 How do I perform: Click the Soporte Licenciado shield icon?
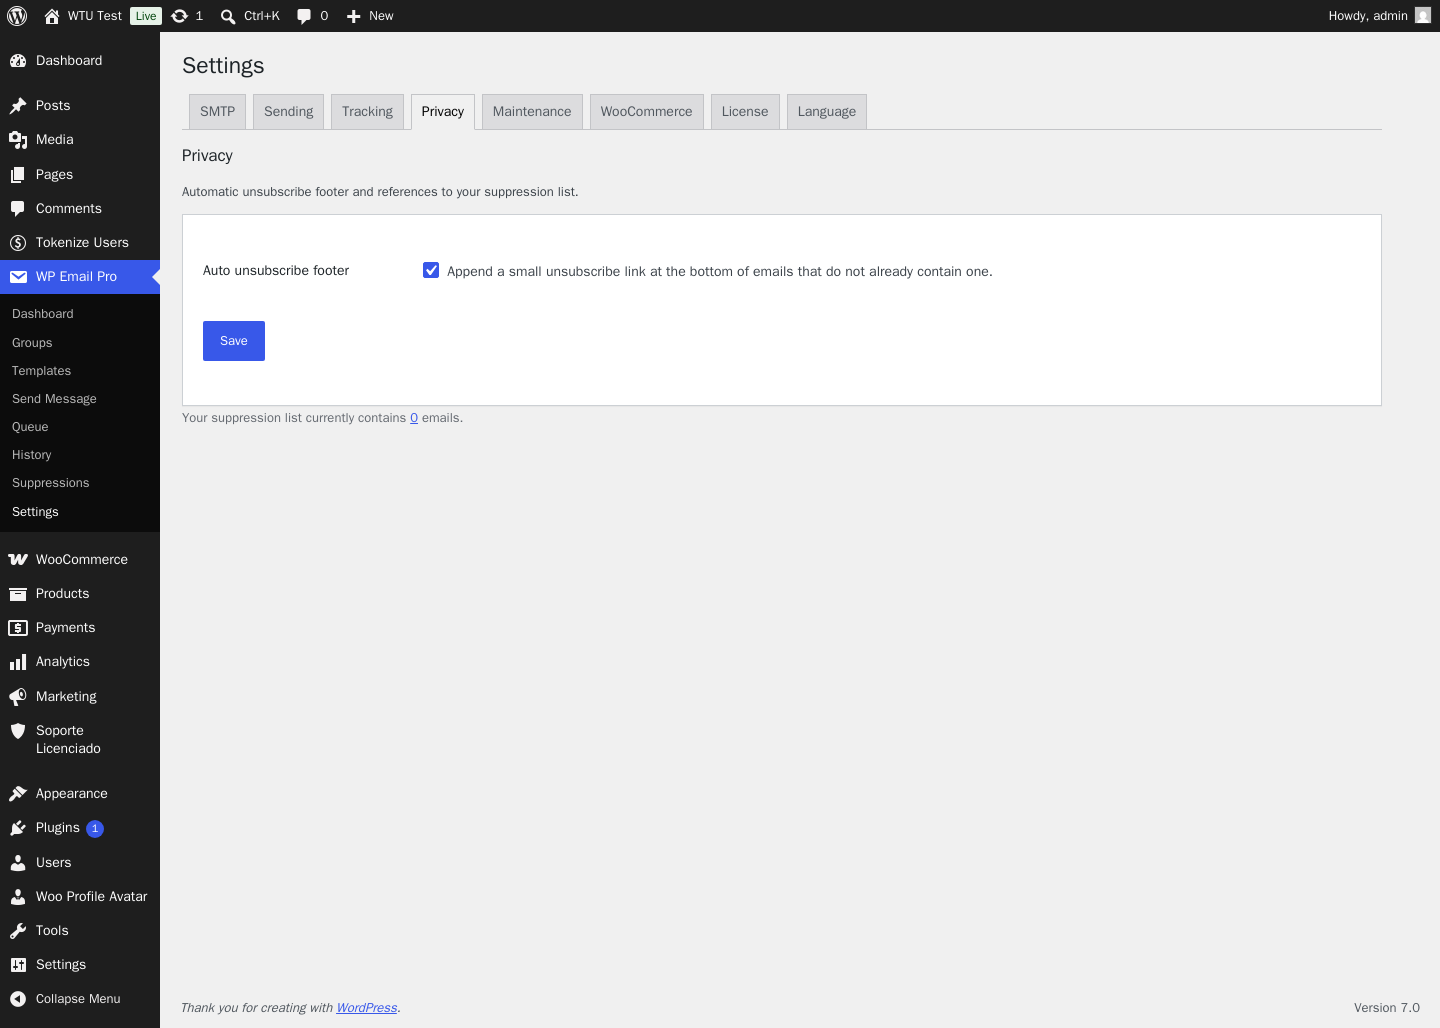(x=18, y=731)
